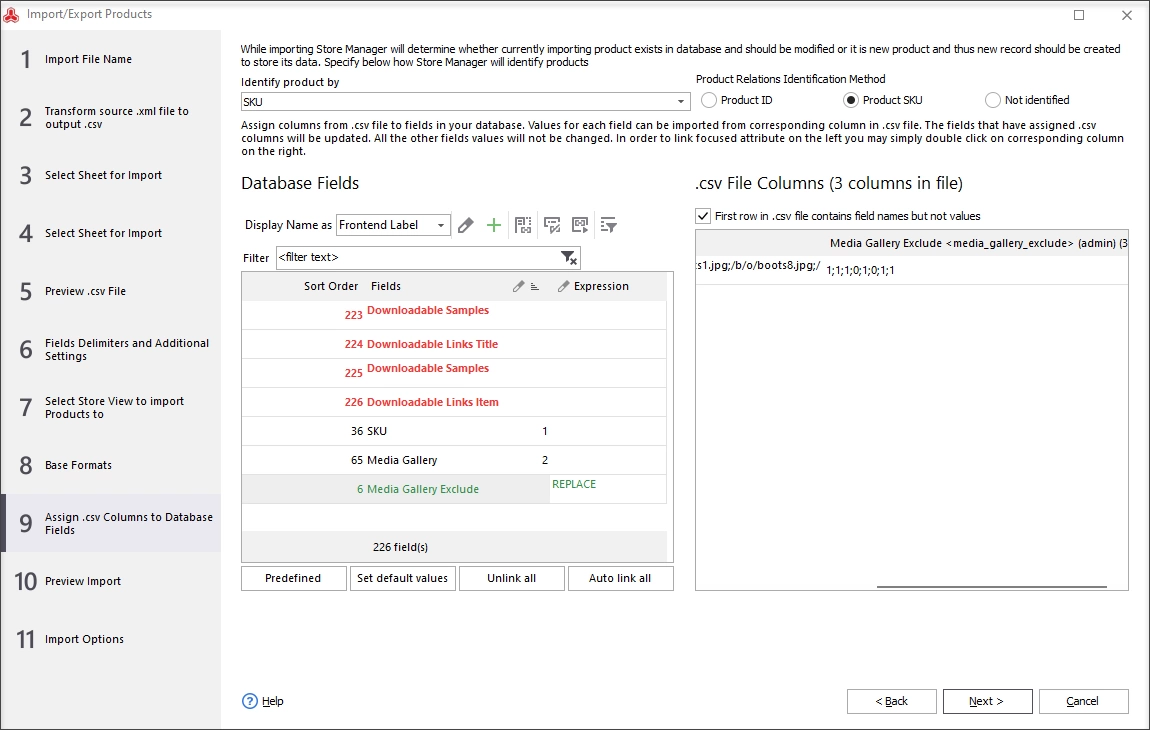
Task: Maximize the Import/Export Products window
Action: point(1079,15)
